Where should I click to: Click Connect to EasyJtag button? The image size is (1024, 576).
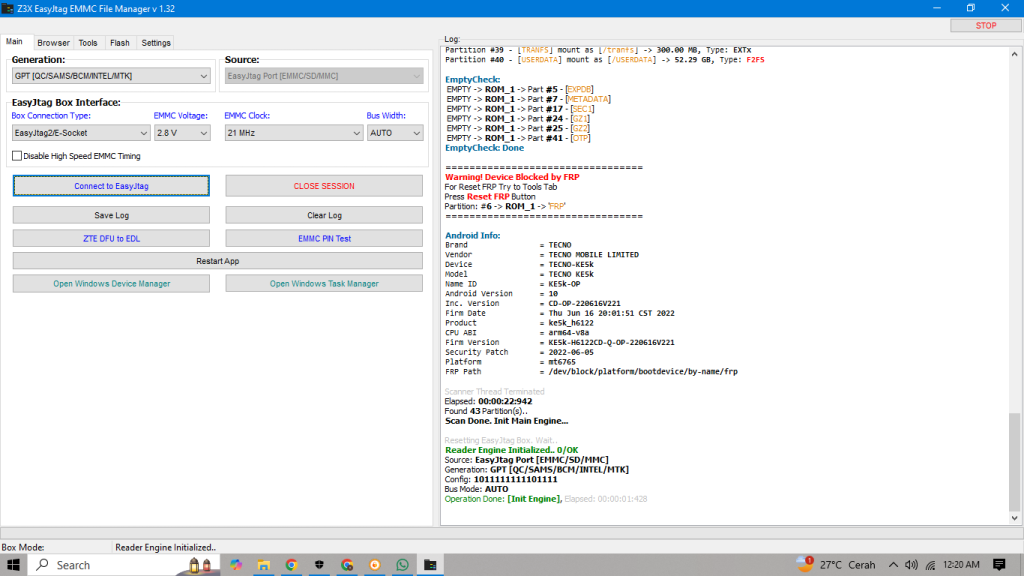pyautogui.click(x=111, y=185)
